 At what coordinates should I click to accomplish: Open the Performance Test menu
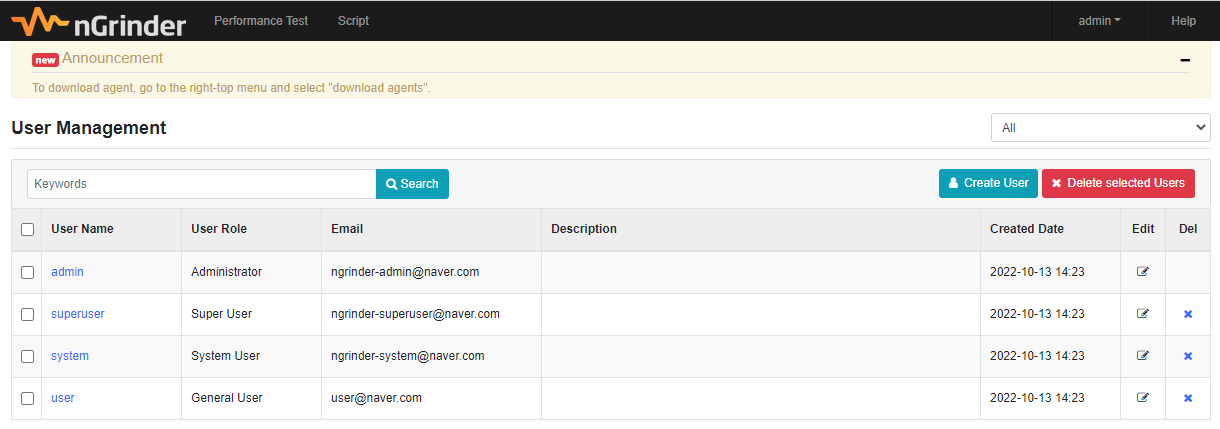click(261, 20)
